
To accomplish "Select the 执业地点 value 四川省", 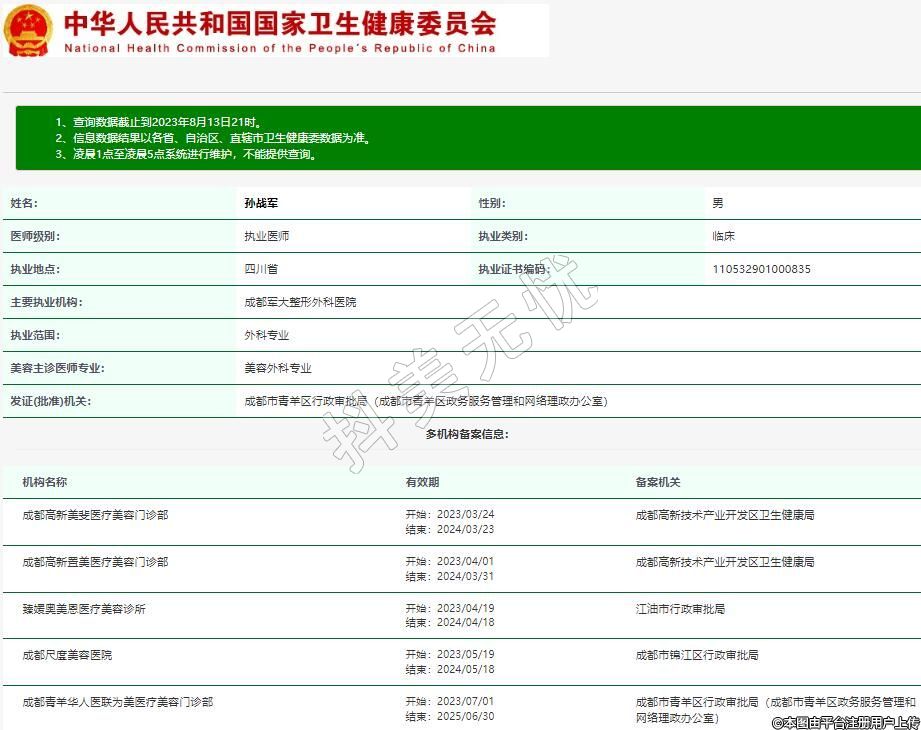I will (261, 269).
